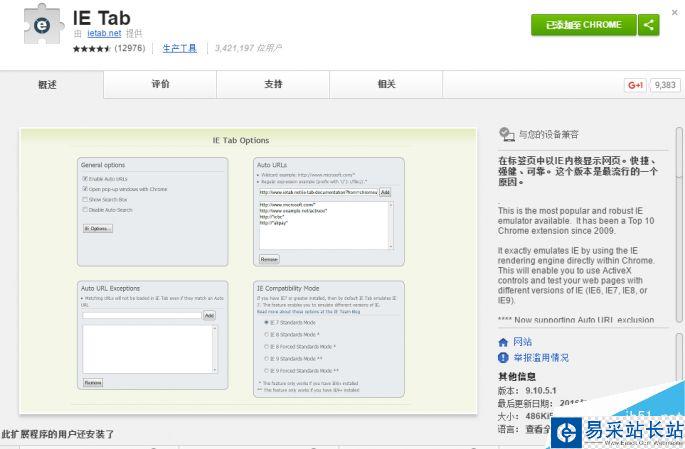Click the IE Tab puzzle-piece extension icon

pyautogui.click(x=42, y=24)
